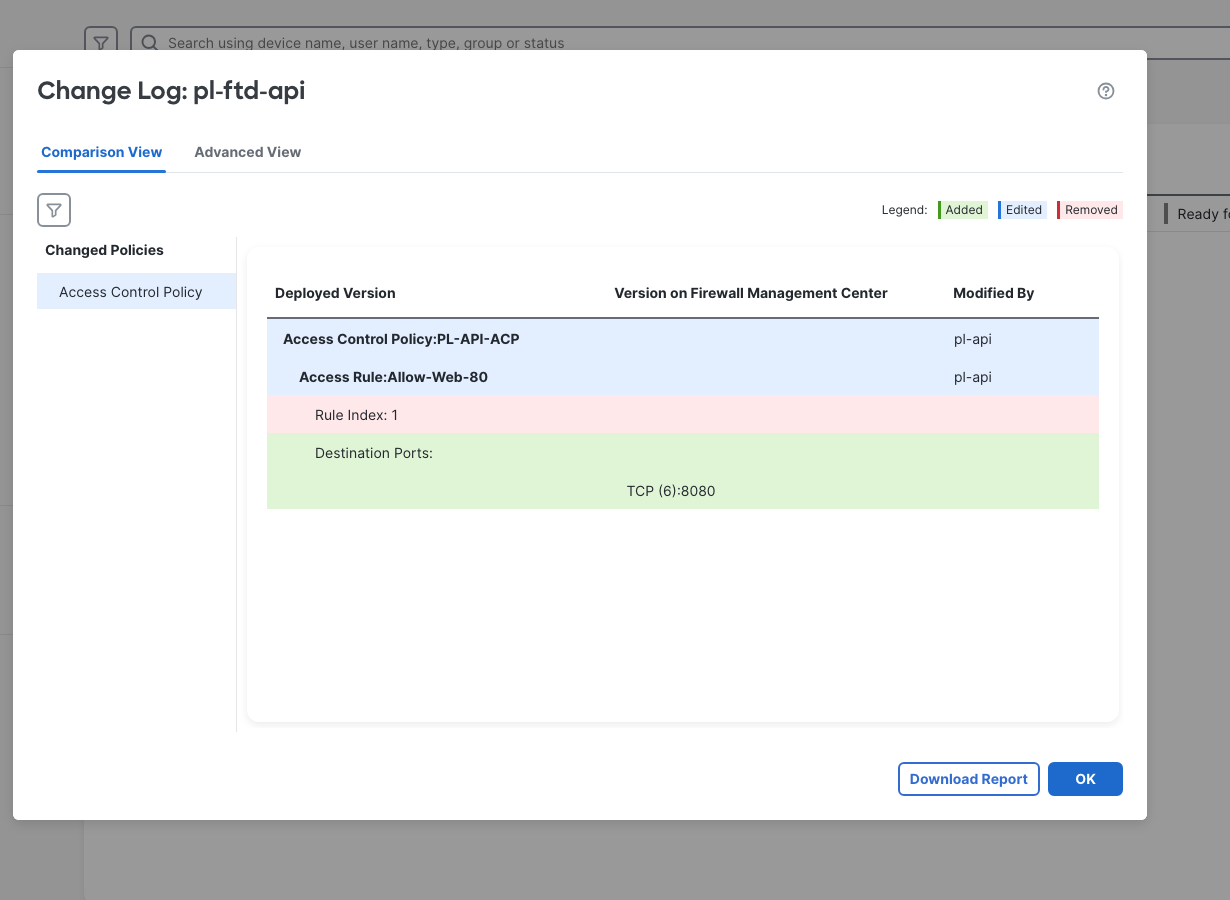
Task: Click the Added legend swatch
Action: pos(963,210)
